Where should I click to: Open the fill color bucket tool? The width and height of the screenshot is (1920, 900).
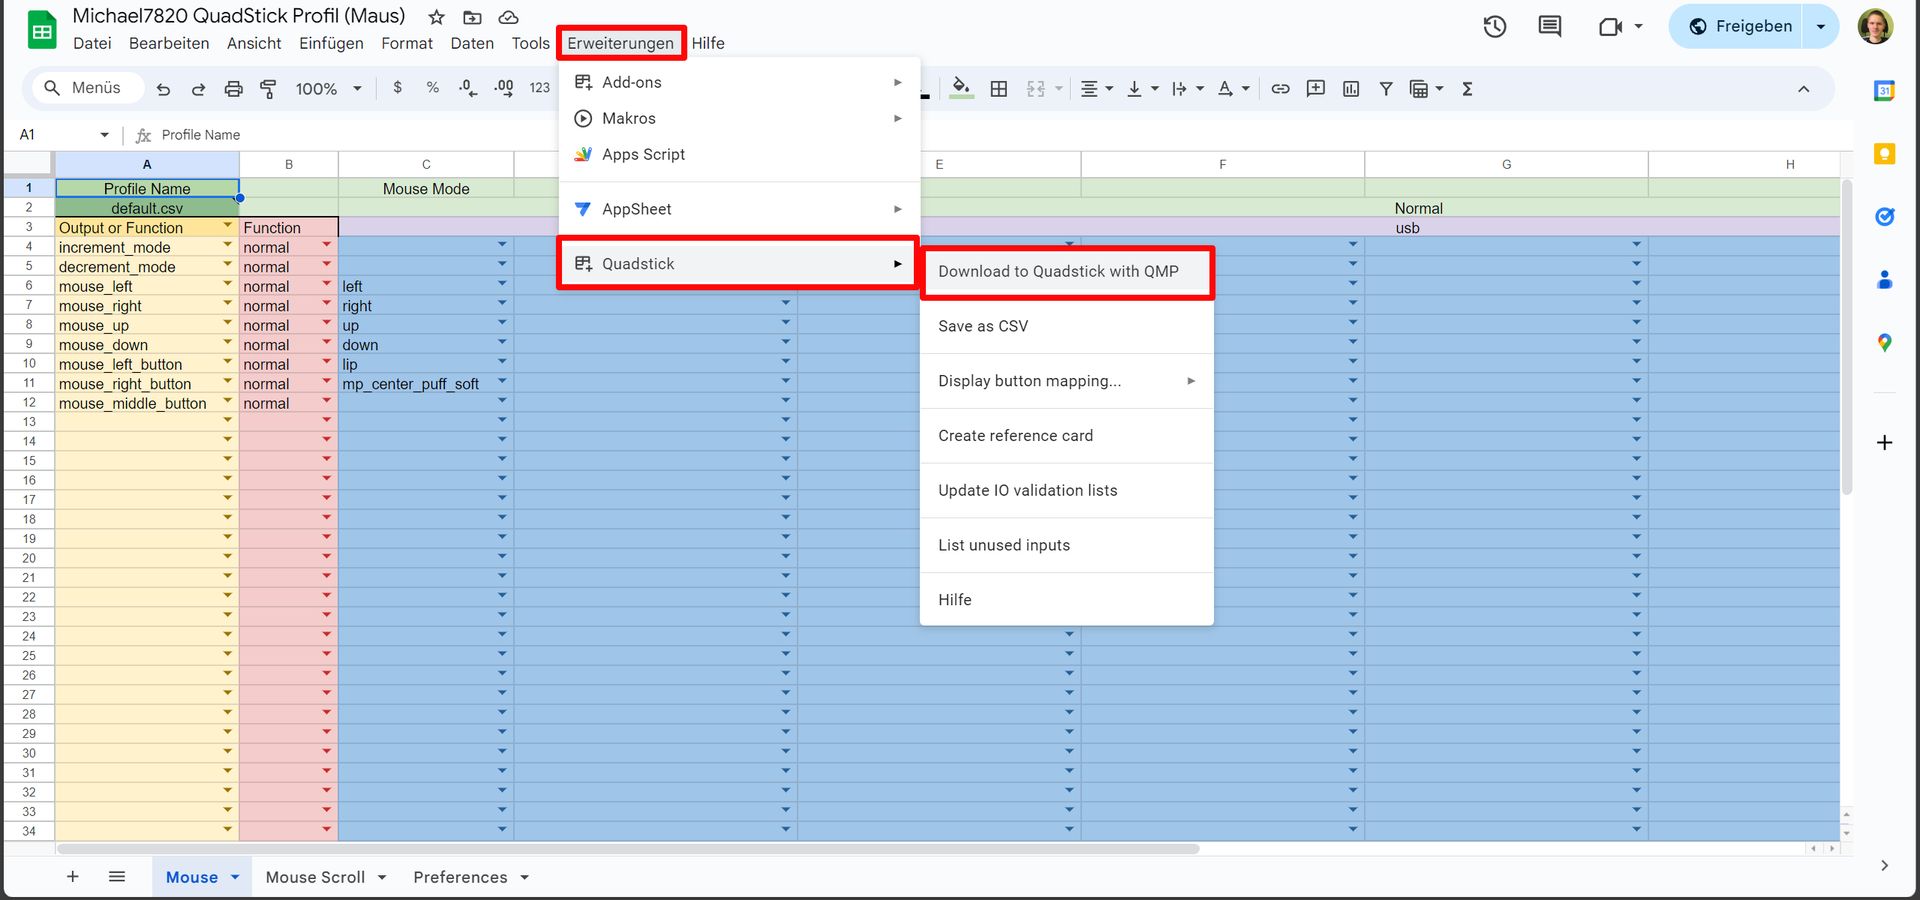tap(961, 88)
